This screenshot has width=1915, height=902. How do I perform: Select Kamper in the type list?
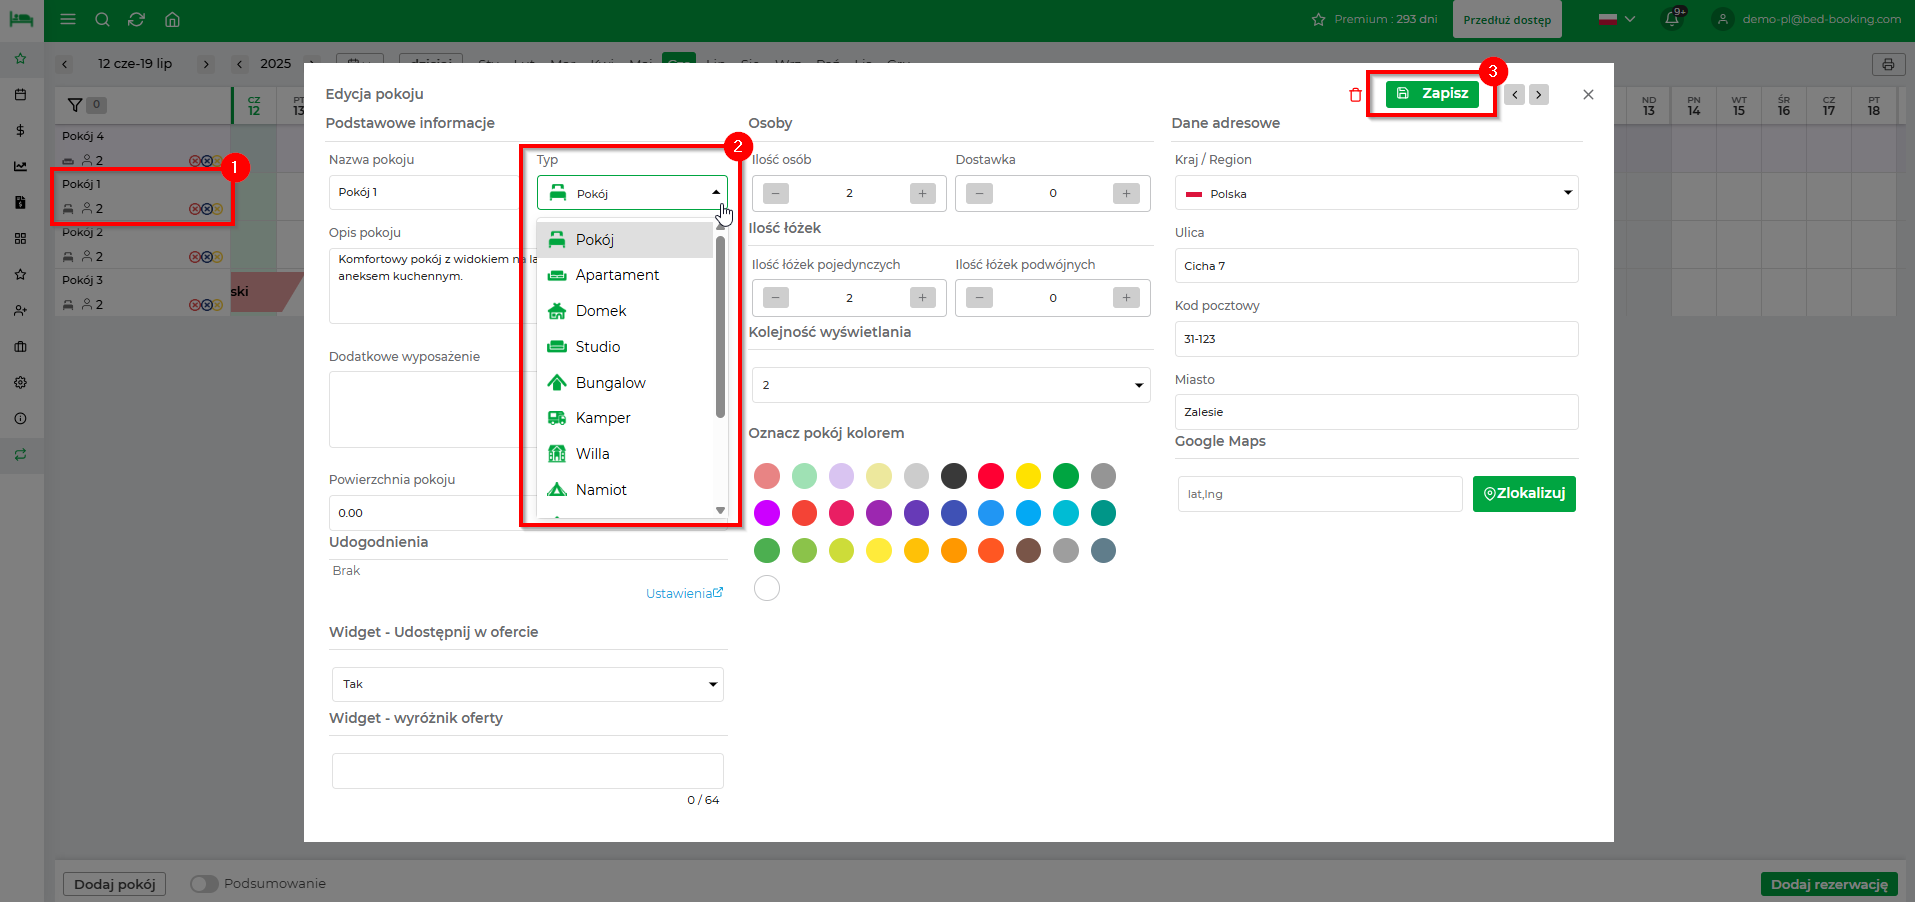625,418
